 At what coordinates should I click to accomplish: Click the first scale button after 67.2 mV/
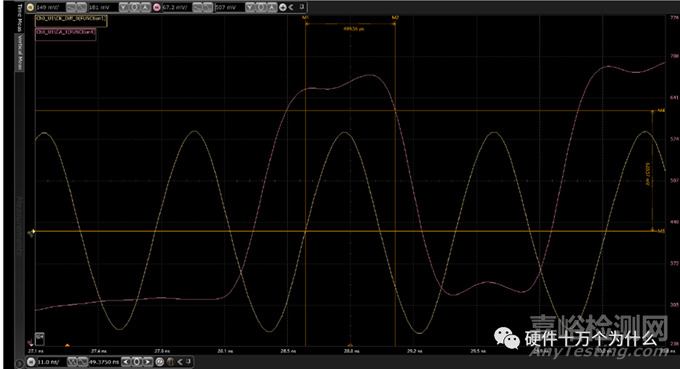197,7
